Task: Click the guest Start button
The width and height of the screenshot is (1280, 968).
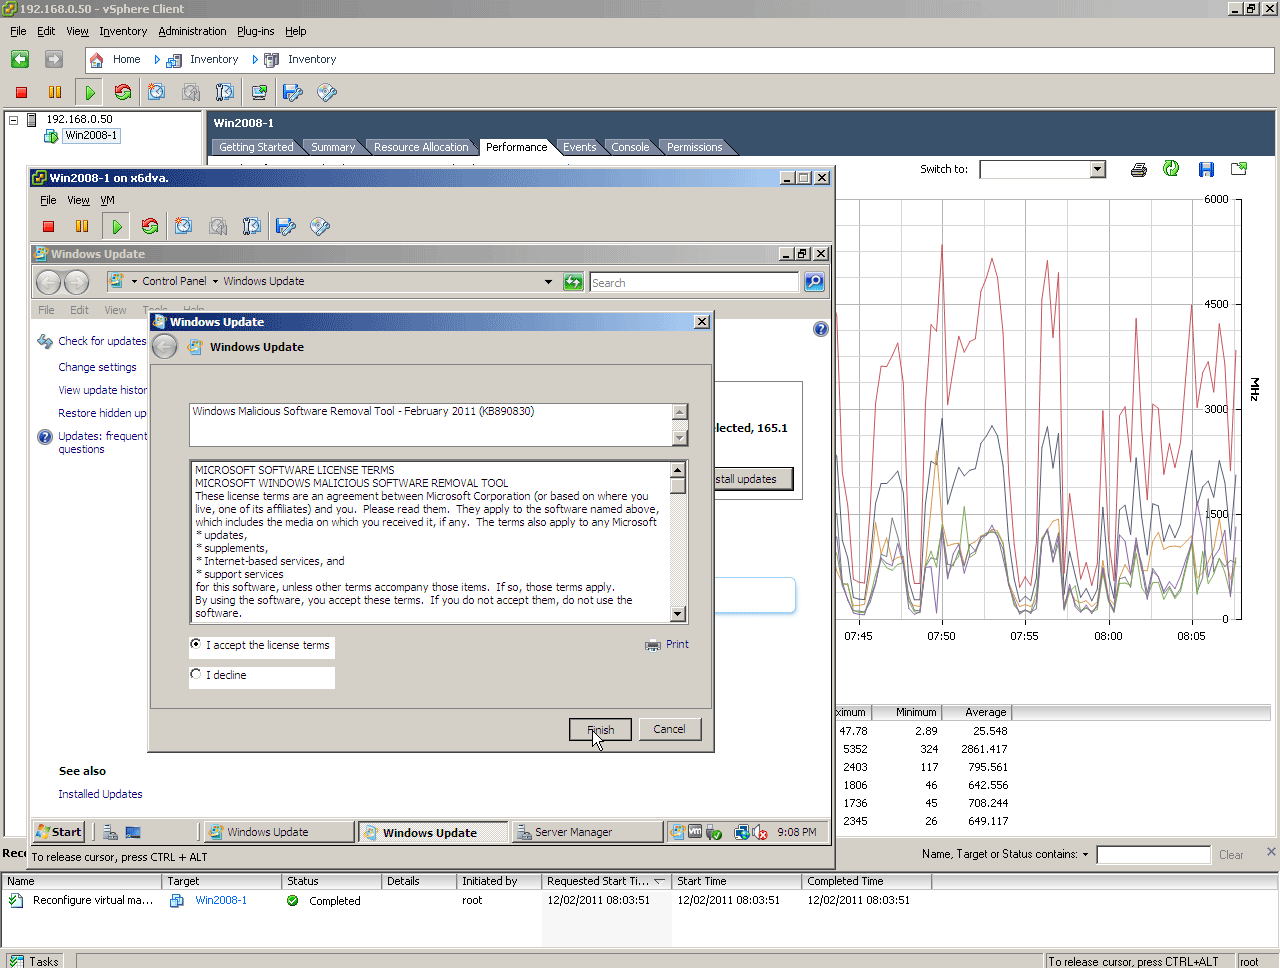Action: [x=59, y=832]
